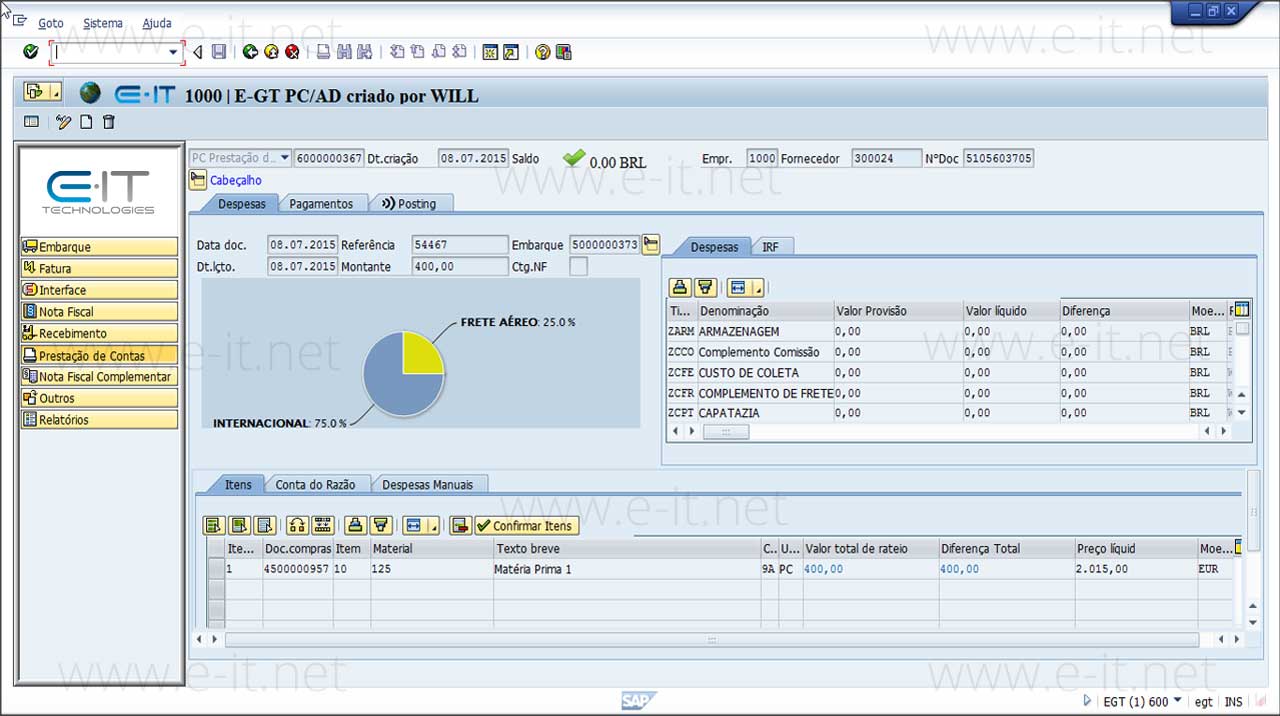Image resolution: width=1280 pixels, height=716 pixels.
Task: Open layout dropdown in Despesas grid toolbar
Action: click(x=757, y=288)
